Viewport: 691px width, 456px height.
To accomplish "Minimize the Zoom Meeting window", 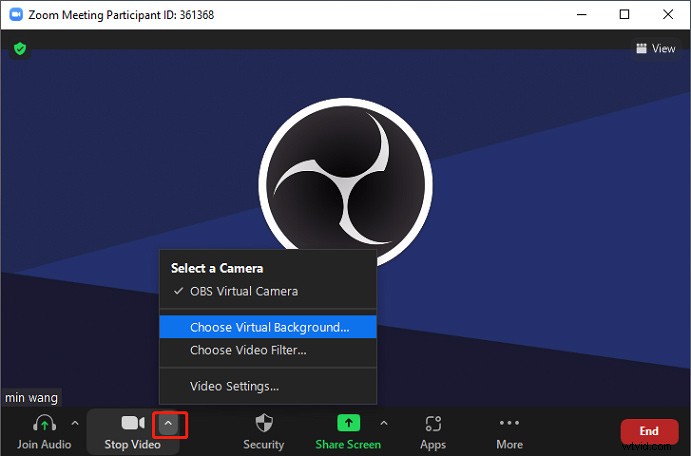I will pyautogui.click(x=582, y=15).
